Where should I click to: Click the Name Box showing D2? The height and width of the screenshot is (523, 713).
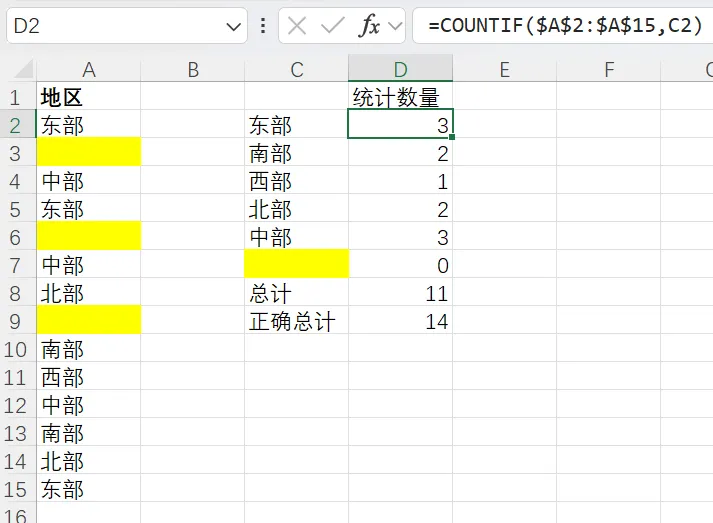[x=127, y=26]
